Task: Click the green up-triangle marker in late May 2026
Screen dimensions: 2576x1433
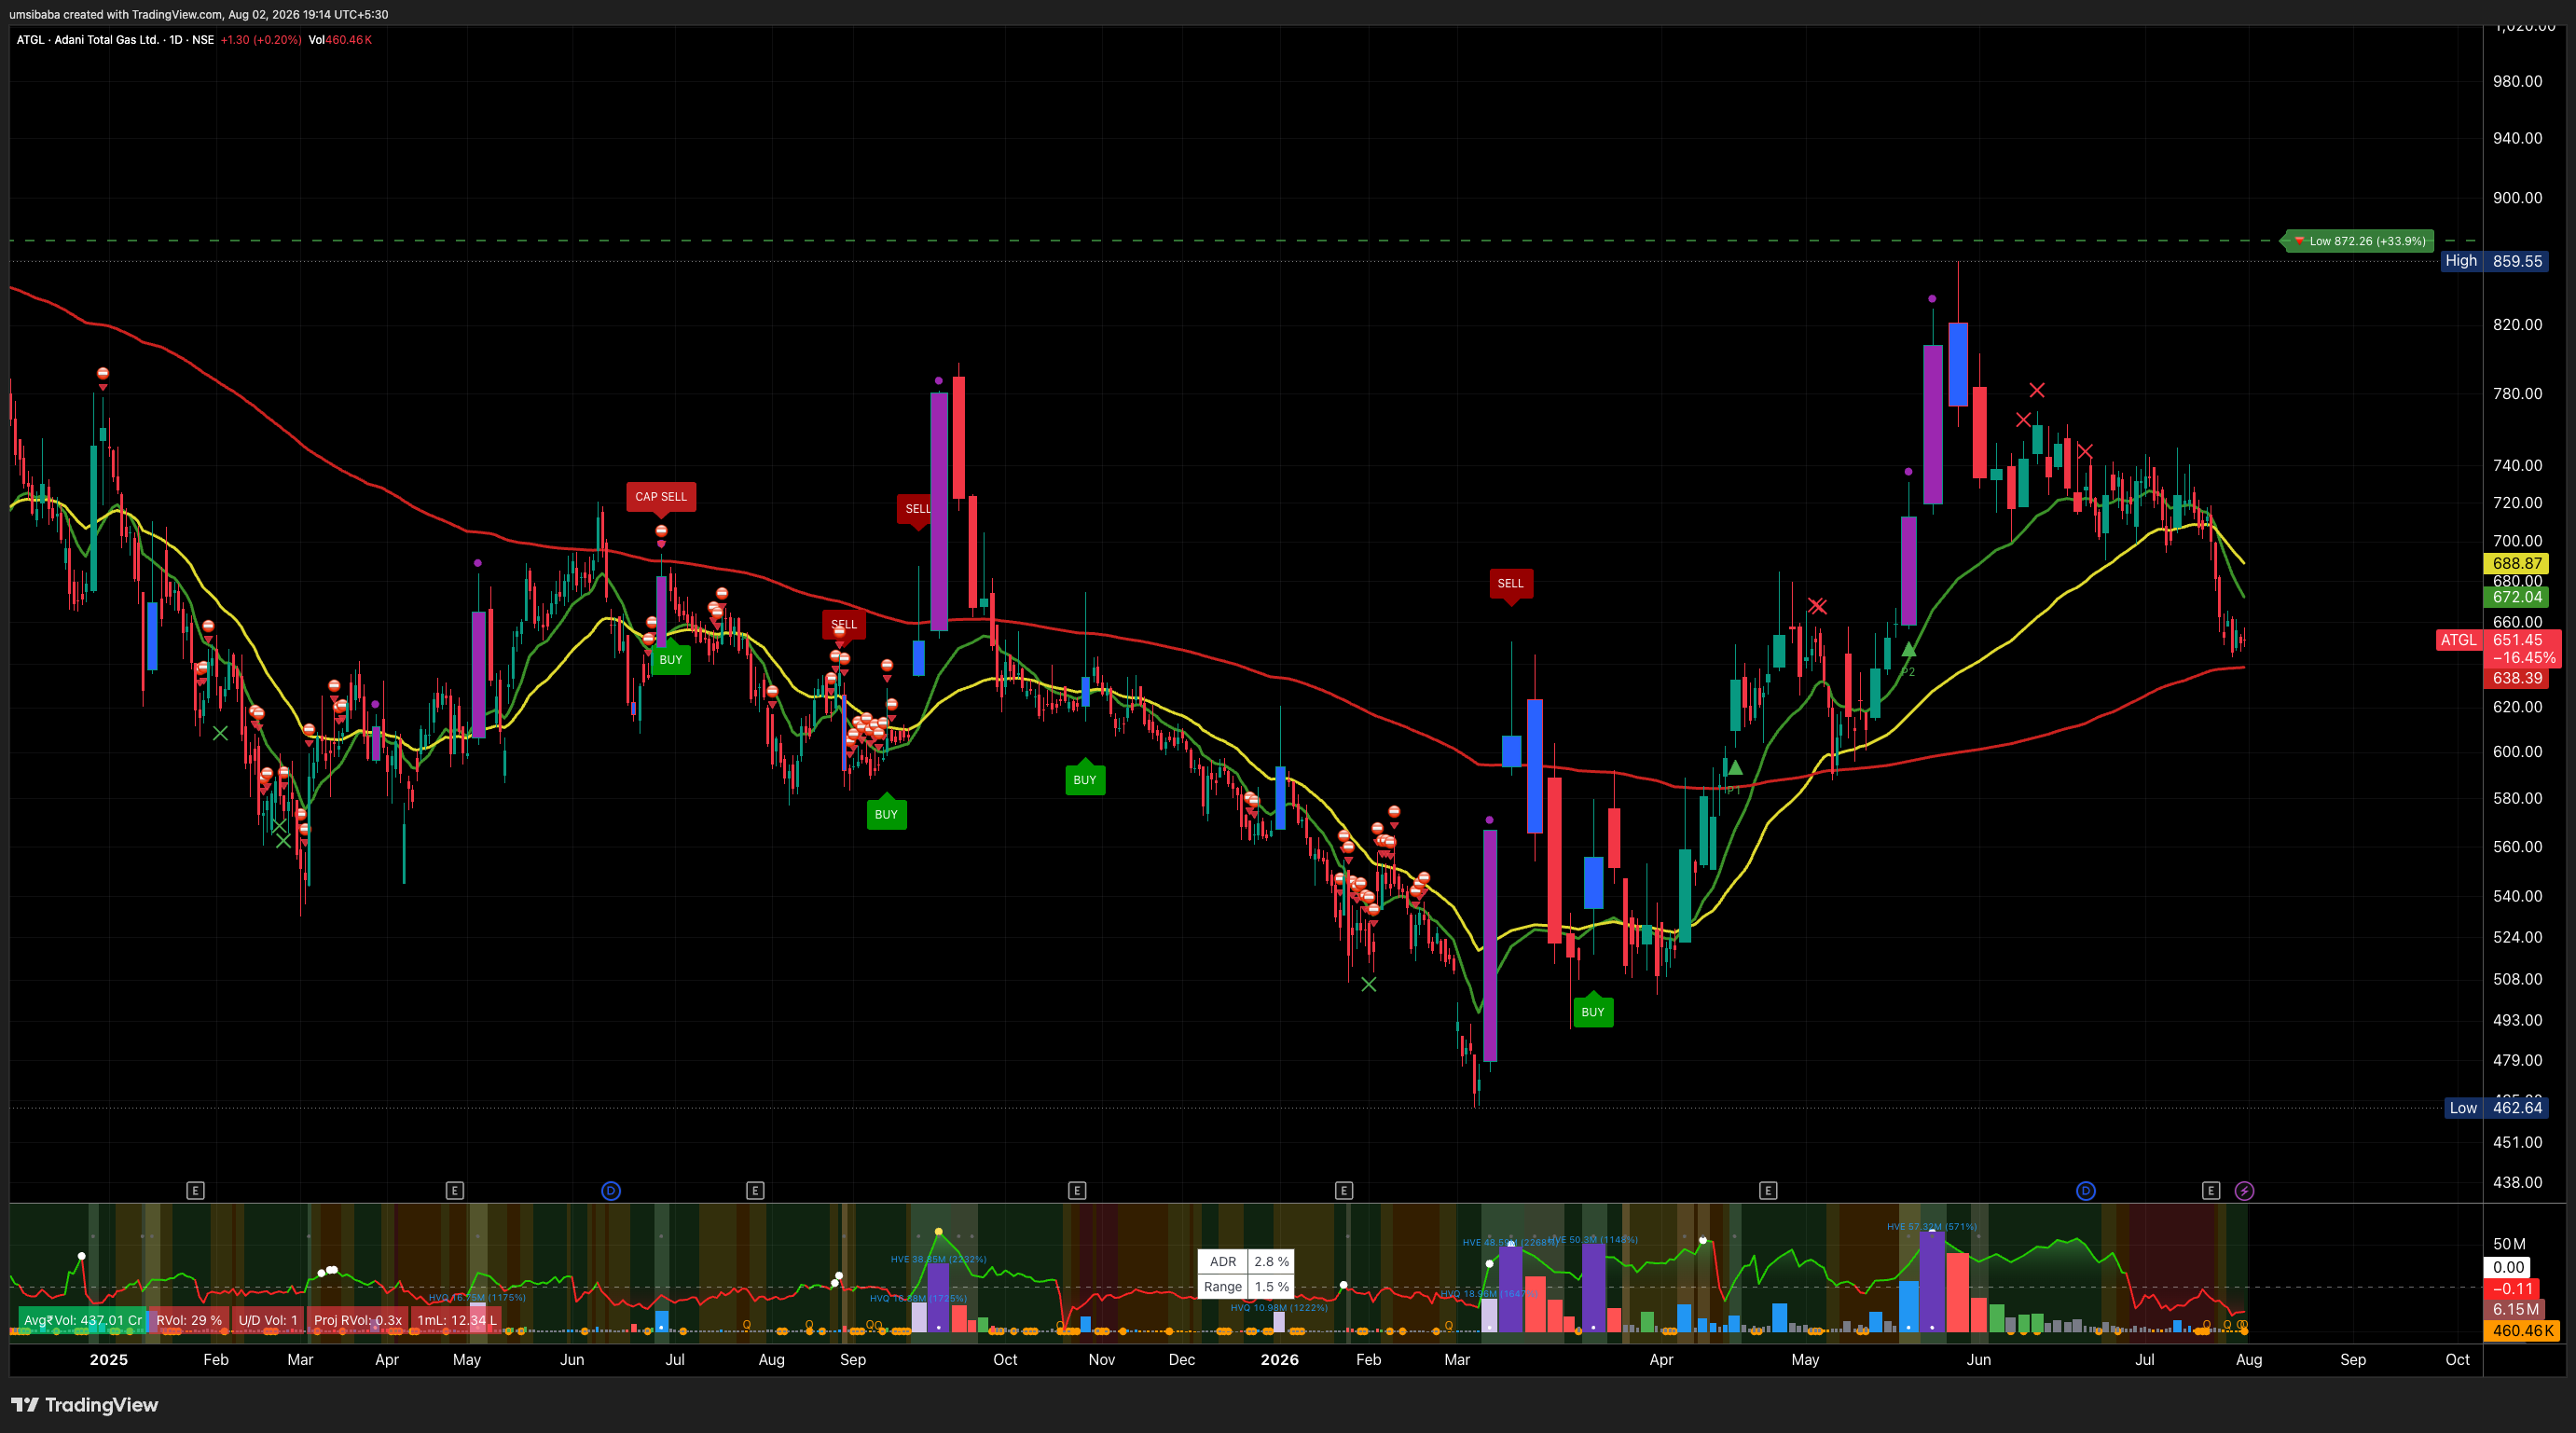Action: 1908,649
